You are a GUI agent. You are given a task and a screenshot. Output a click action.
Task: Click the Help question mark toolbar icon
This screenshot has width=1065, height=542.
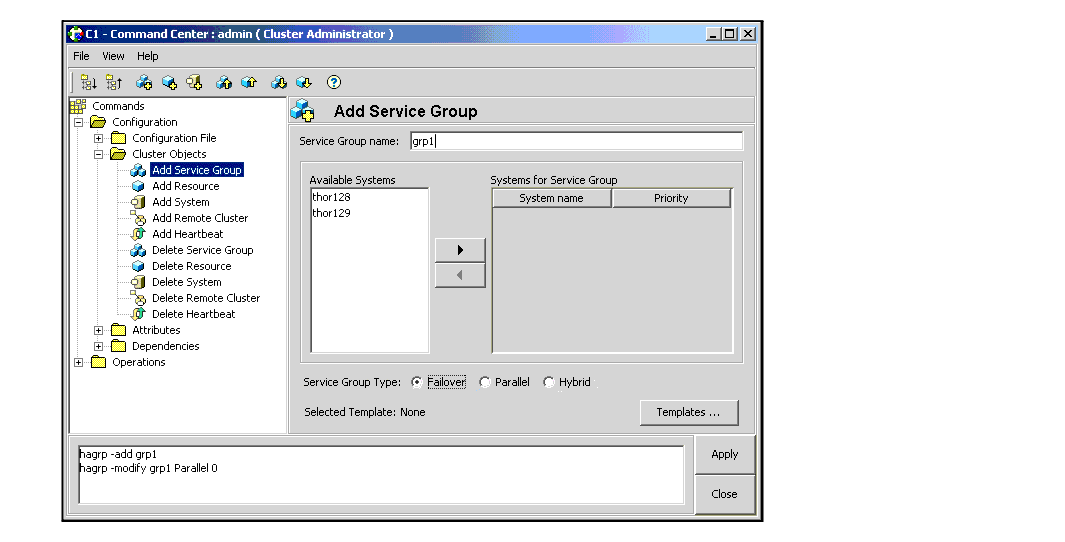(x=334, y=83)
